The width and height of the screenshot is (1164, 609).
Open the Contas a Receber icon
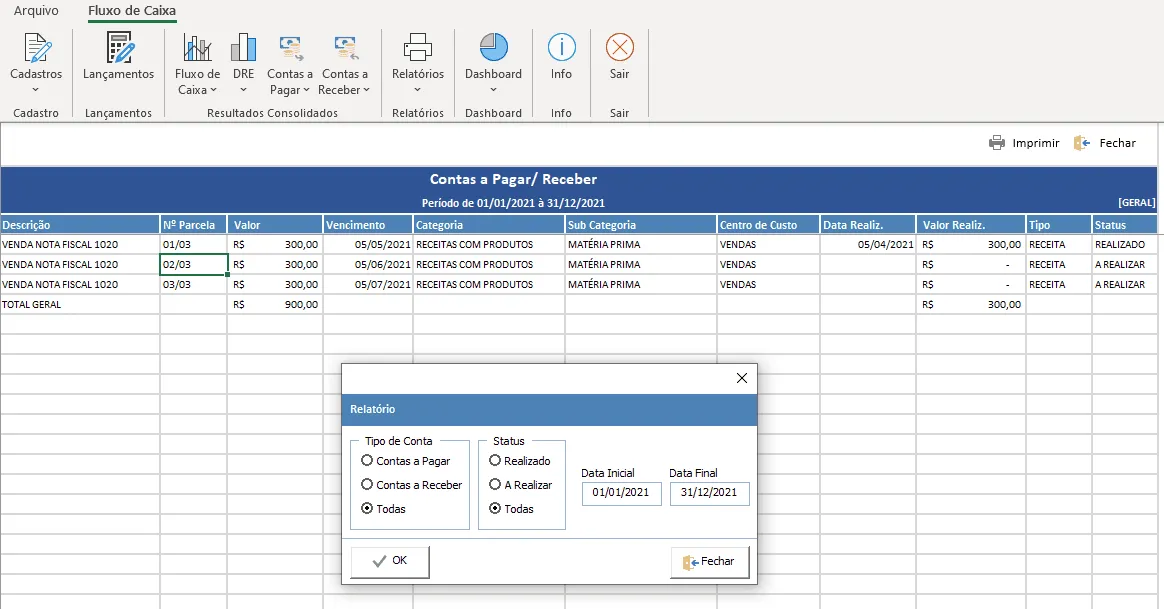point(345,48)
